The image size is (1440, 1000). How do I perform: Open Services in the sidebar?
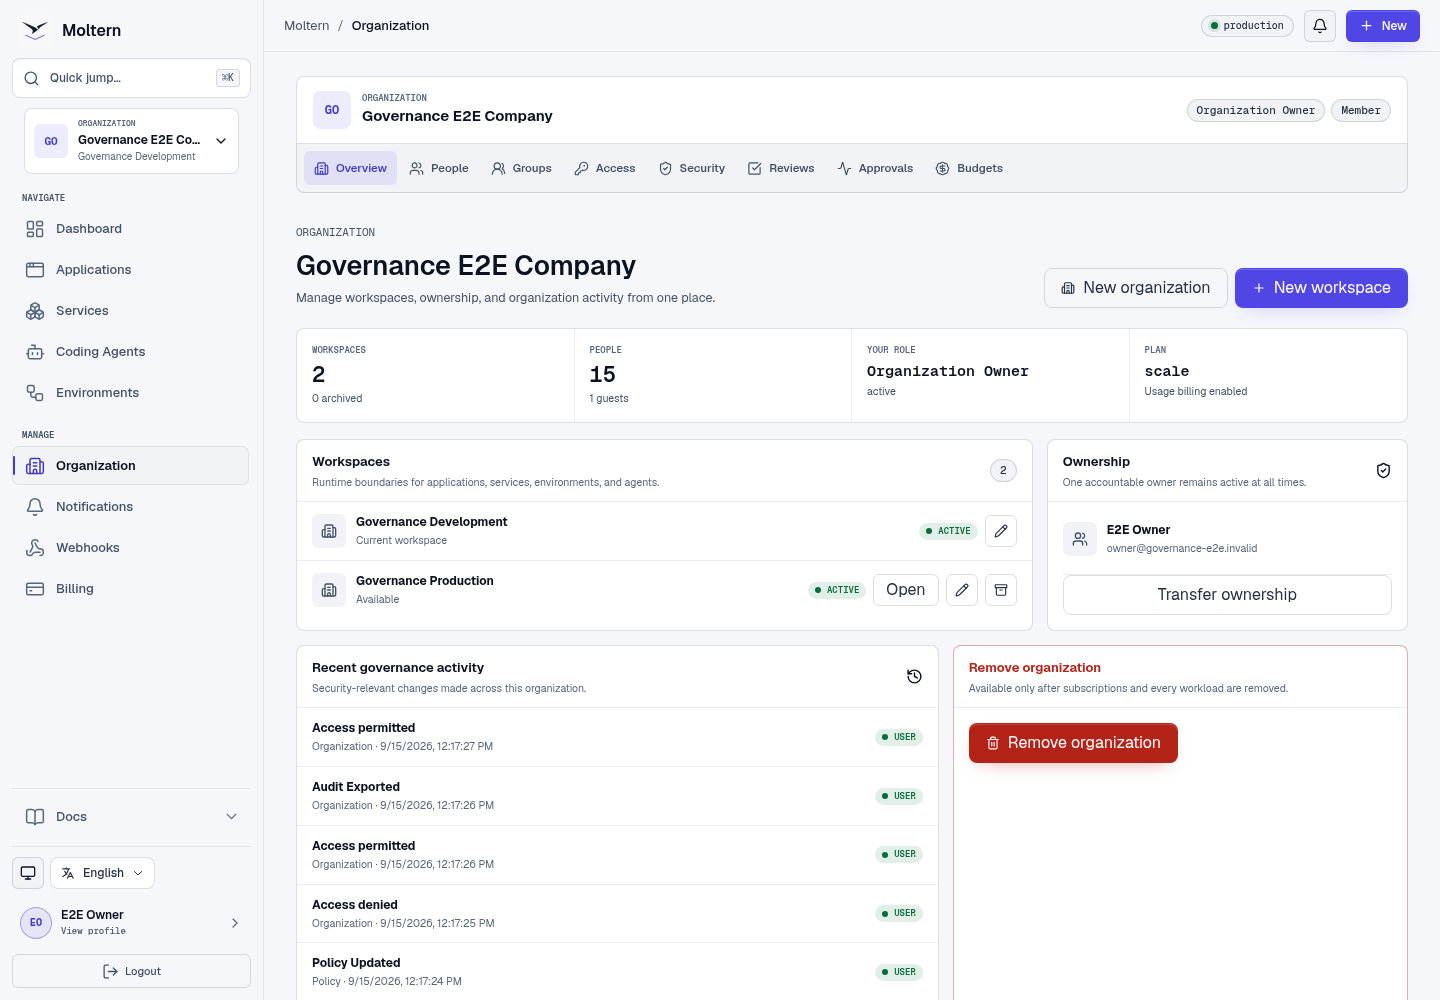pyautogui.click(x=131, y=311)
